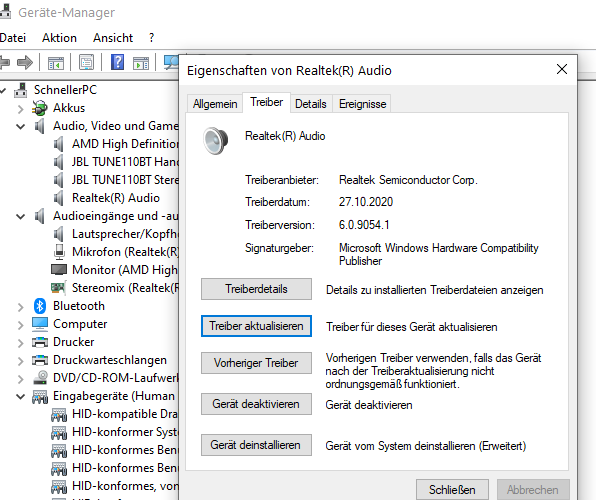
Task: Expand the Computer category
Action: (x=21, y=325)
